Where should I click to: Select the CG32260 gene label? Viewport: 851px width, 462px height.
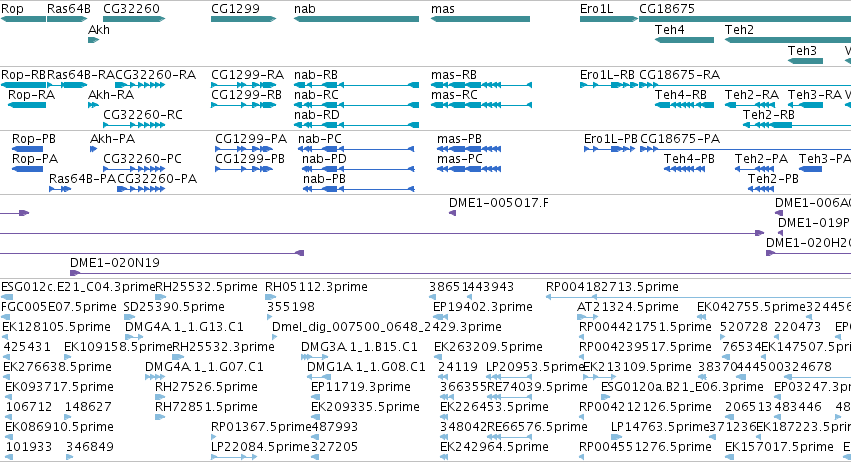click(131, 9)
